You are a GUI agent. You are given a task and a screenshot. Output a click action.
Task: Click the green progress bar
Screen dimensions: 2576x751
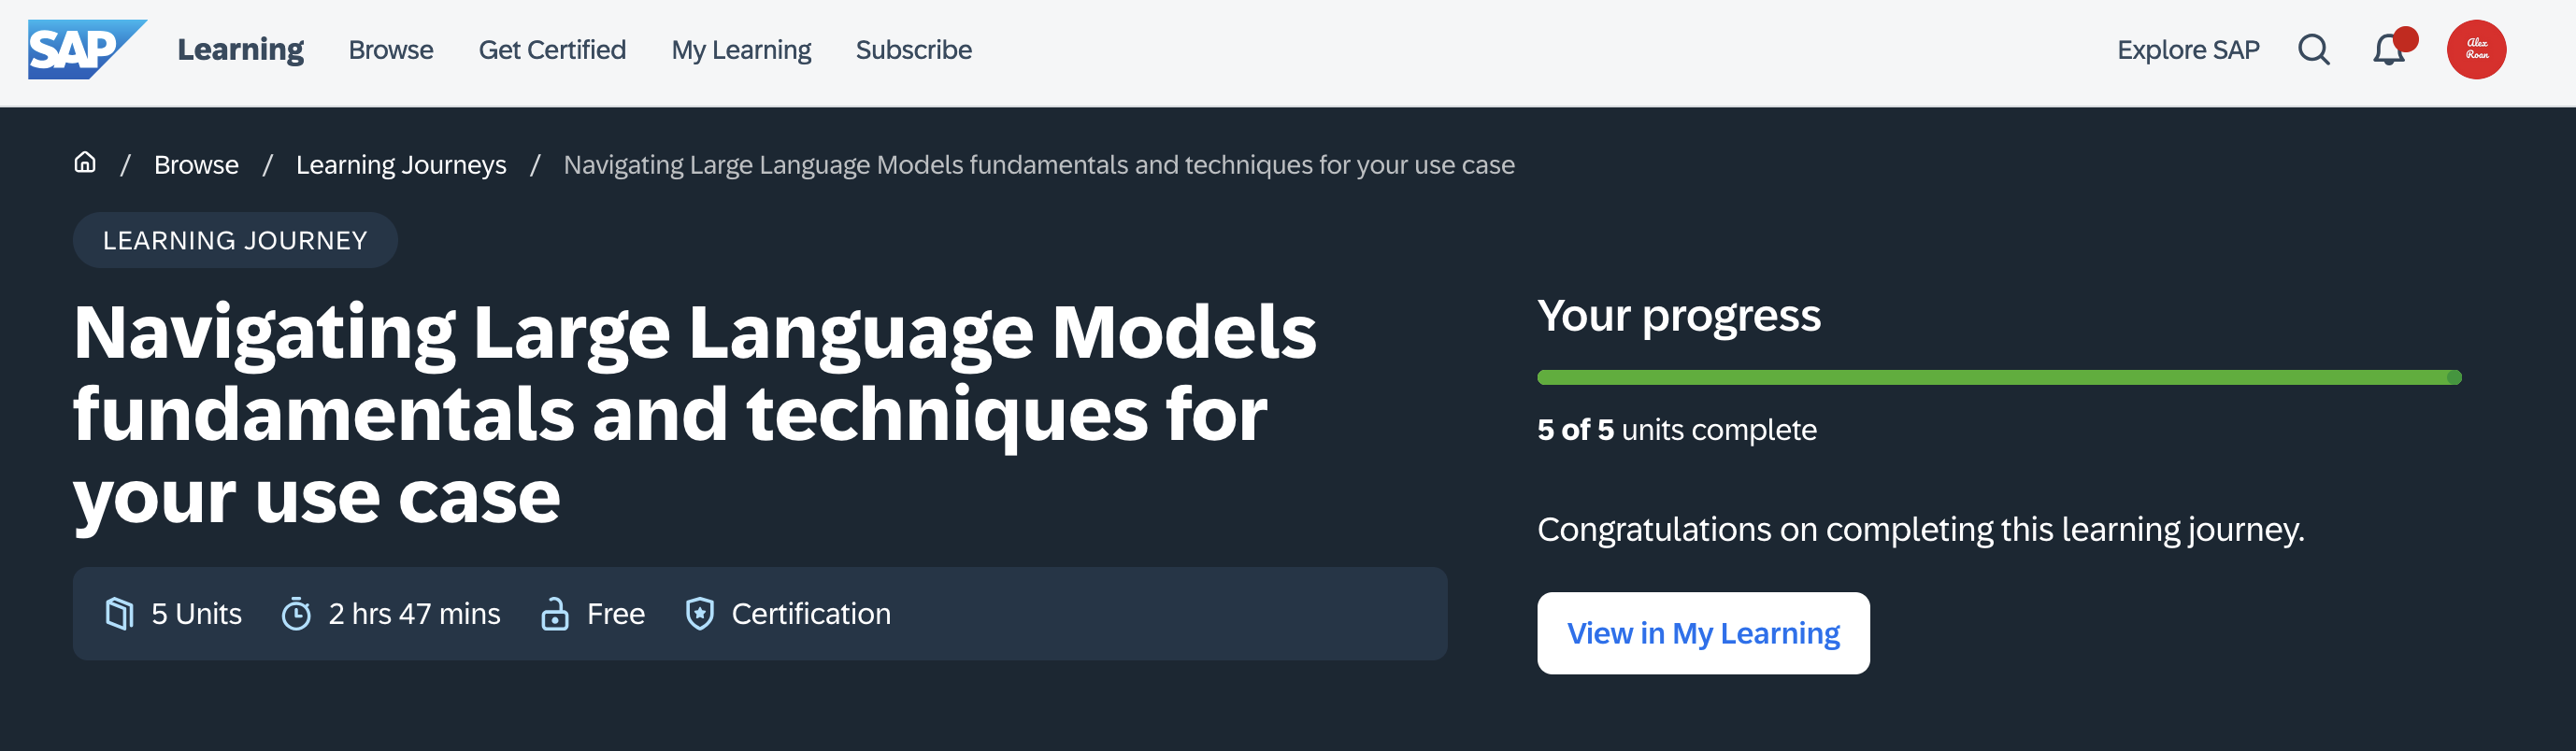coord(1998,377)
